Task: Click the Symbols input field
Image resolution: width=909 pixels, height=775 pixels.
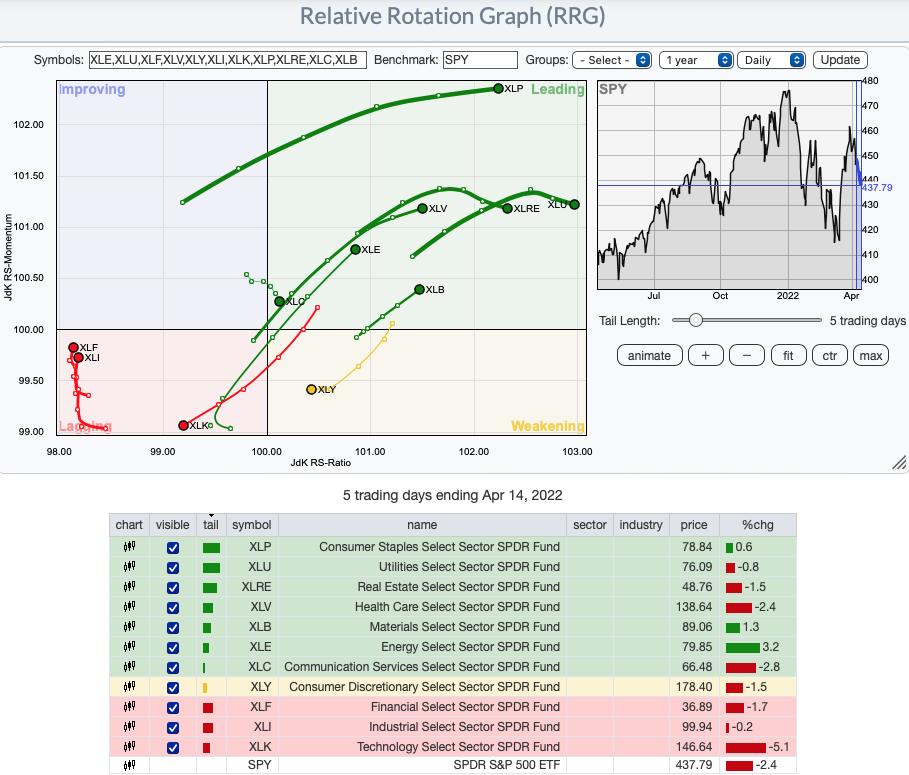Action: click(x=227, y=60)
